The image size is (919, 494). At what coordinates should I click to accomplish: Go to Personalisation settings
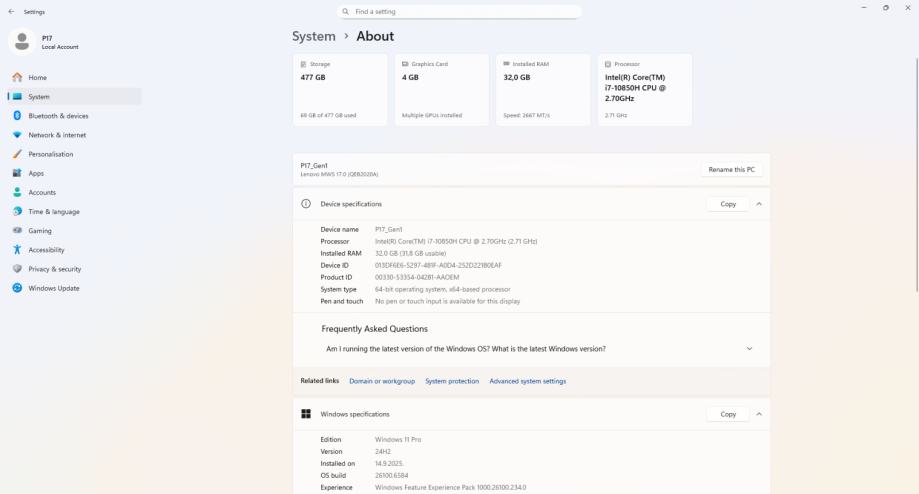point(50,154)
